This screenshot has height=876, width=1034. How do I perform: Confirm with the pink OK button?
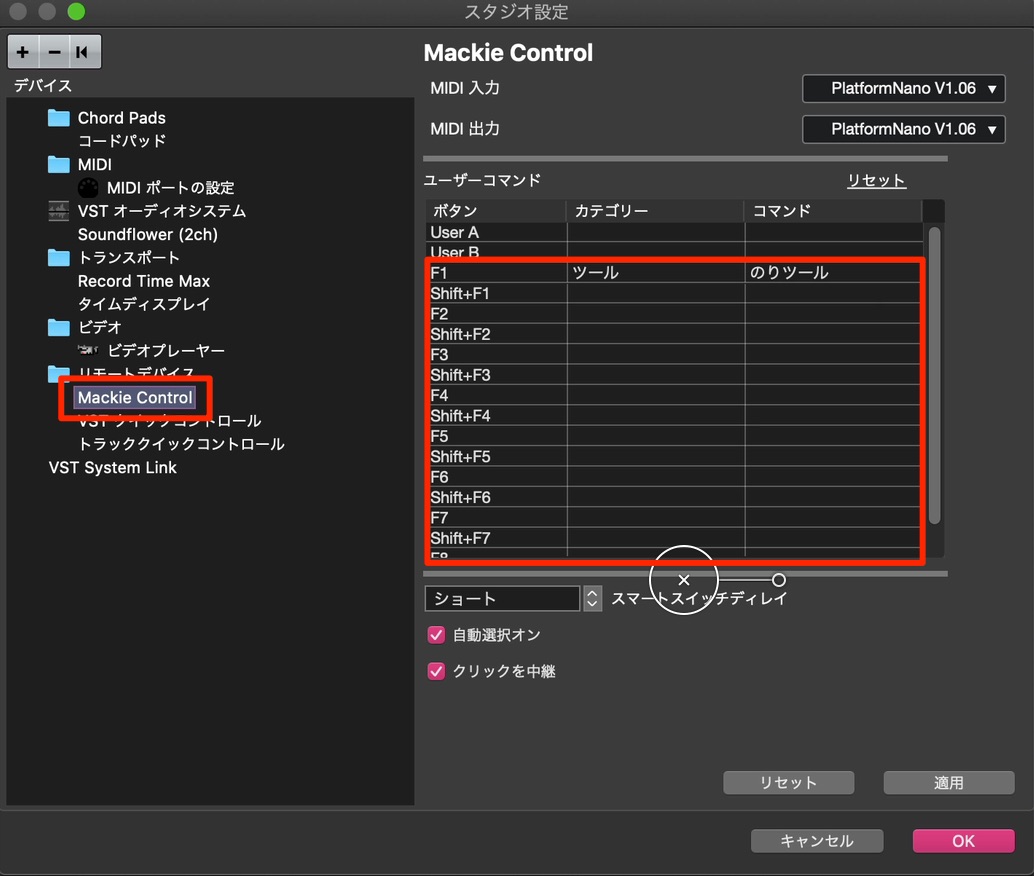(963, 841)
